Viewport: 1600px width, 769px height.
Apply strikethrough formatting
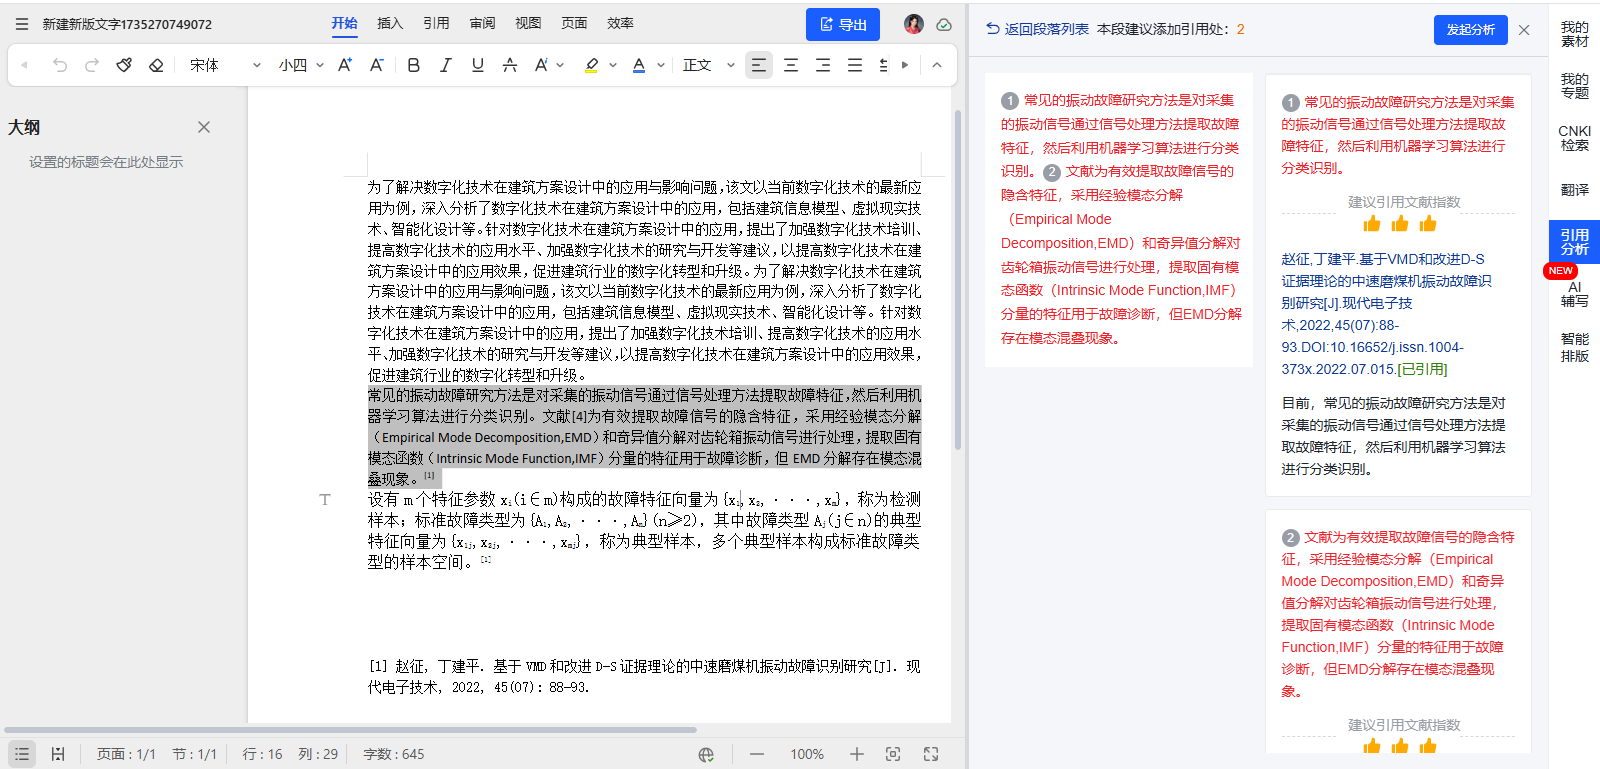pos(510,65)
